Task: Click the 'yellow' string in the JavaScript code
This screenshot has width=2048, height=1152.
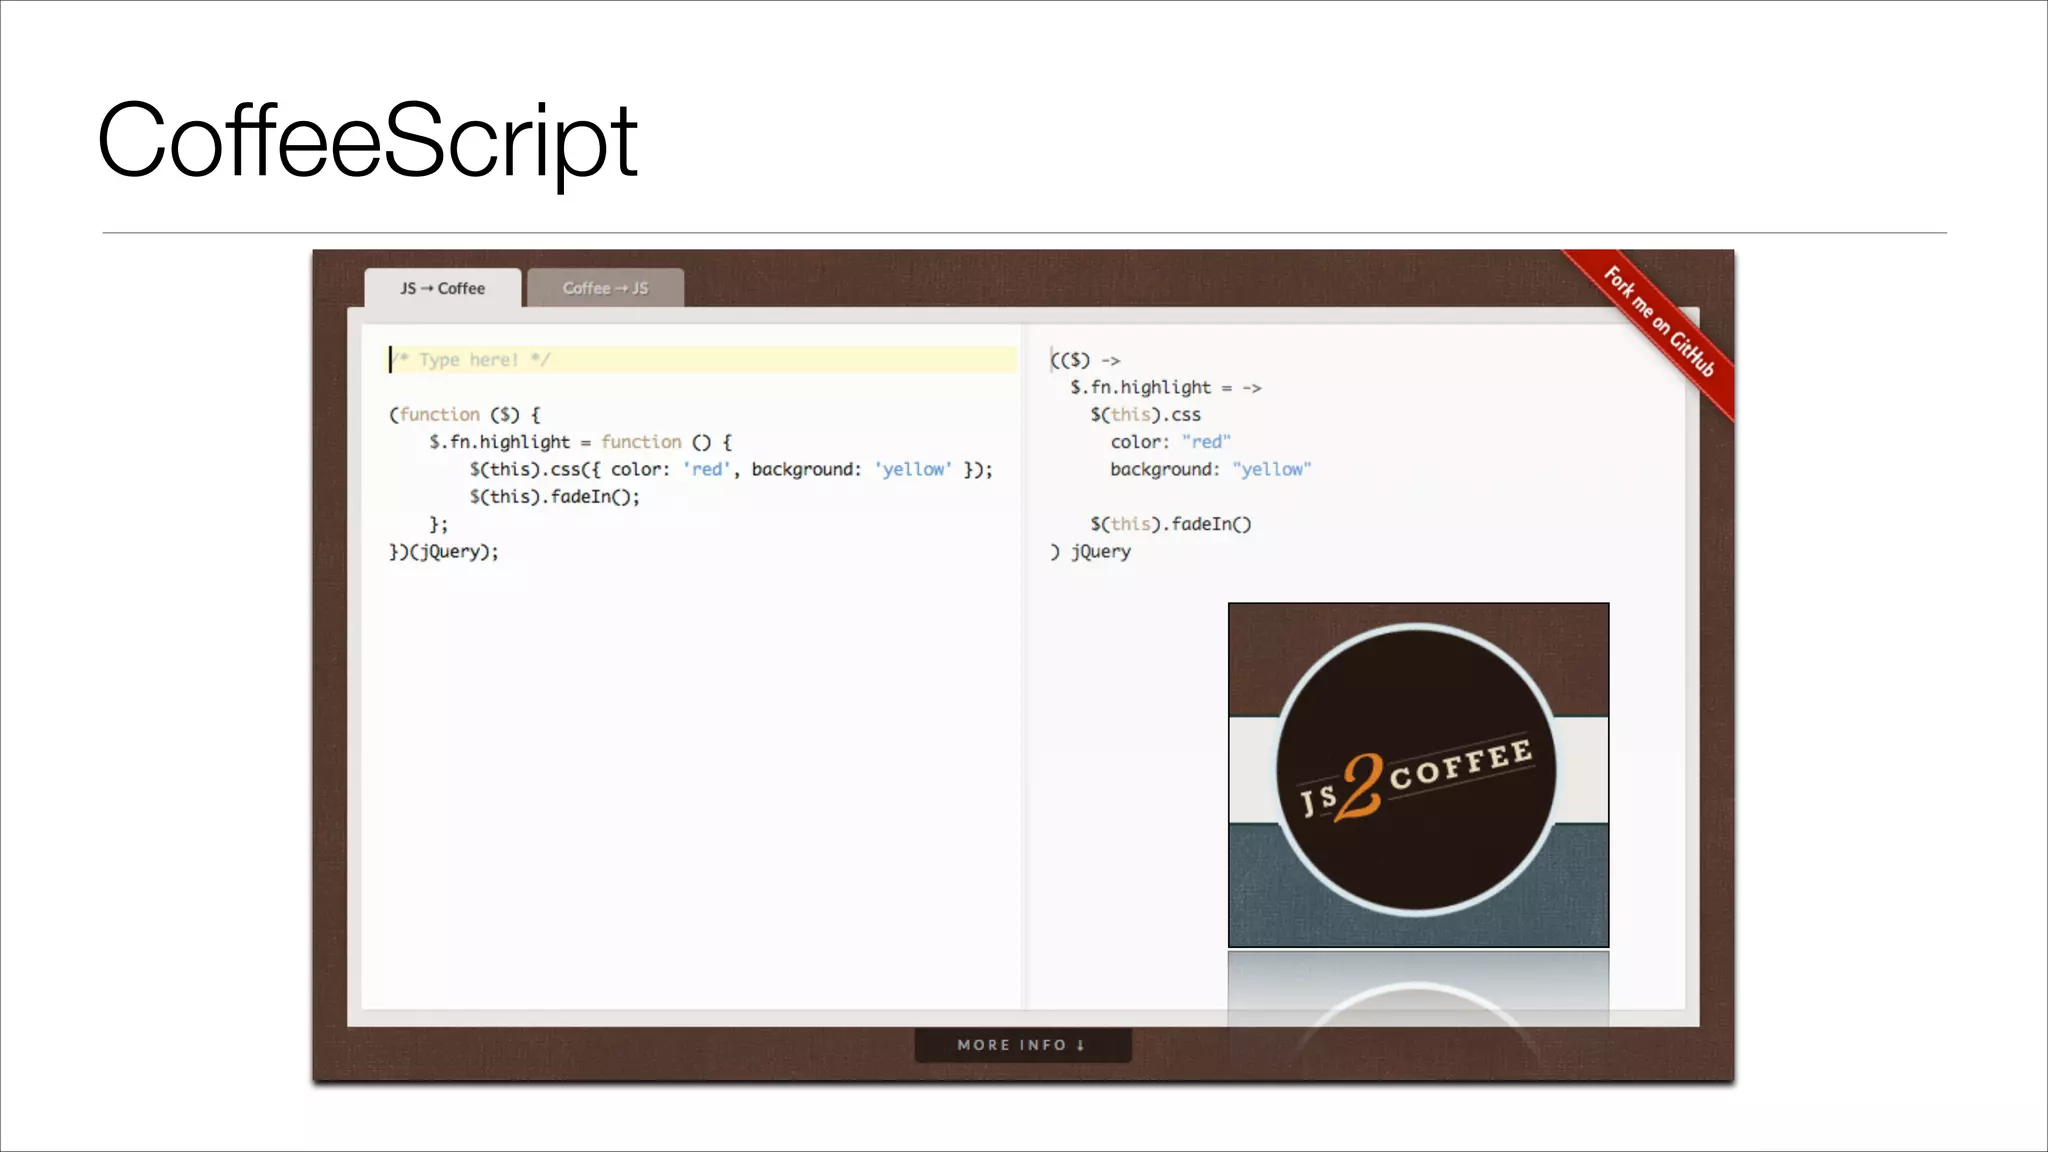Action: click(913, 469)
